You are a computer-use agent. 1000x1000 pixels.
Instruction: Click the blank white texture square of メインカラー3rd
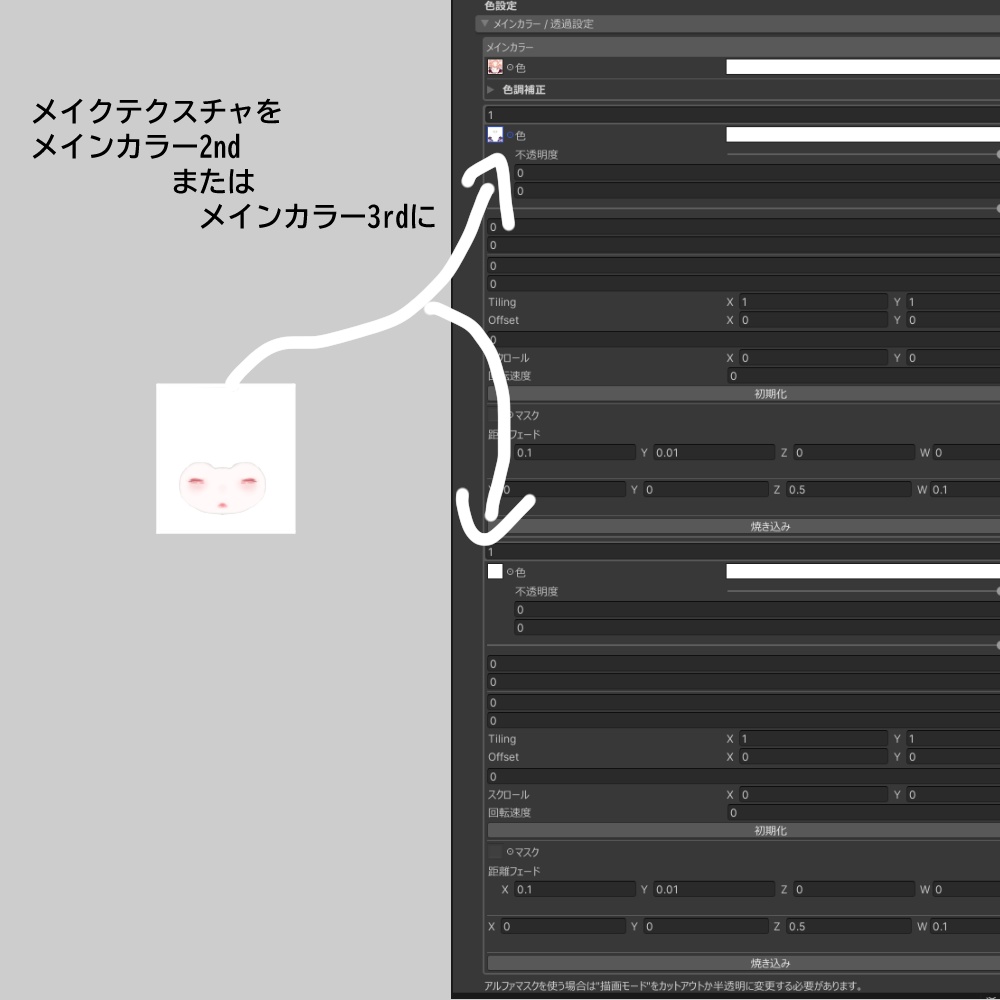coord(494,571)
